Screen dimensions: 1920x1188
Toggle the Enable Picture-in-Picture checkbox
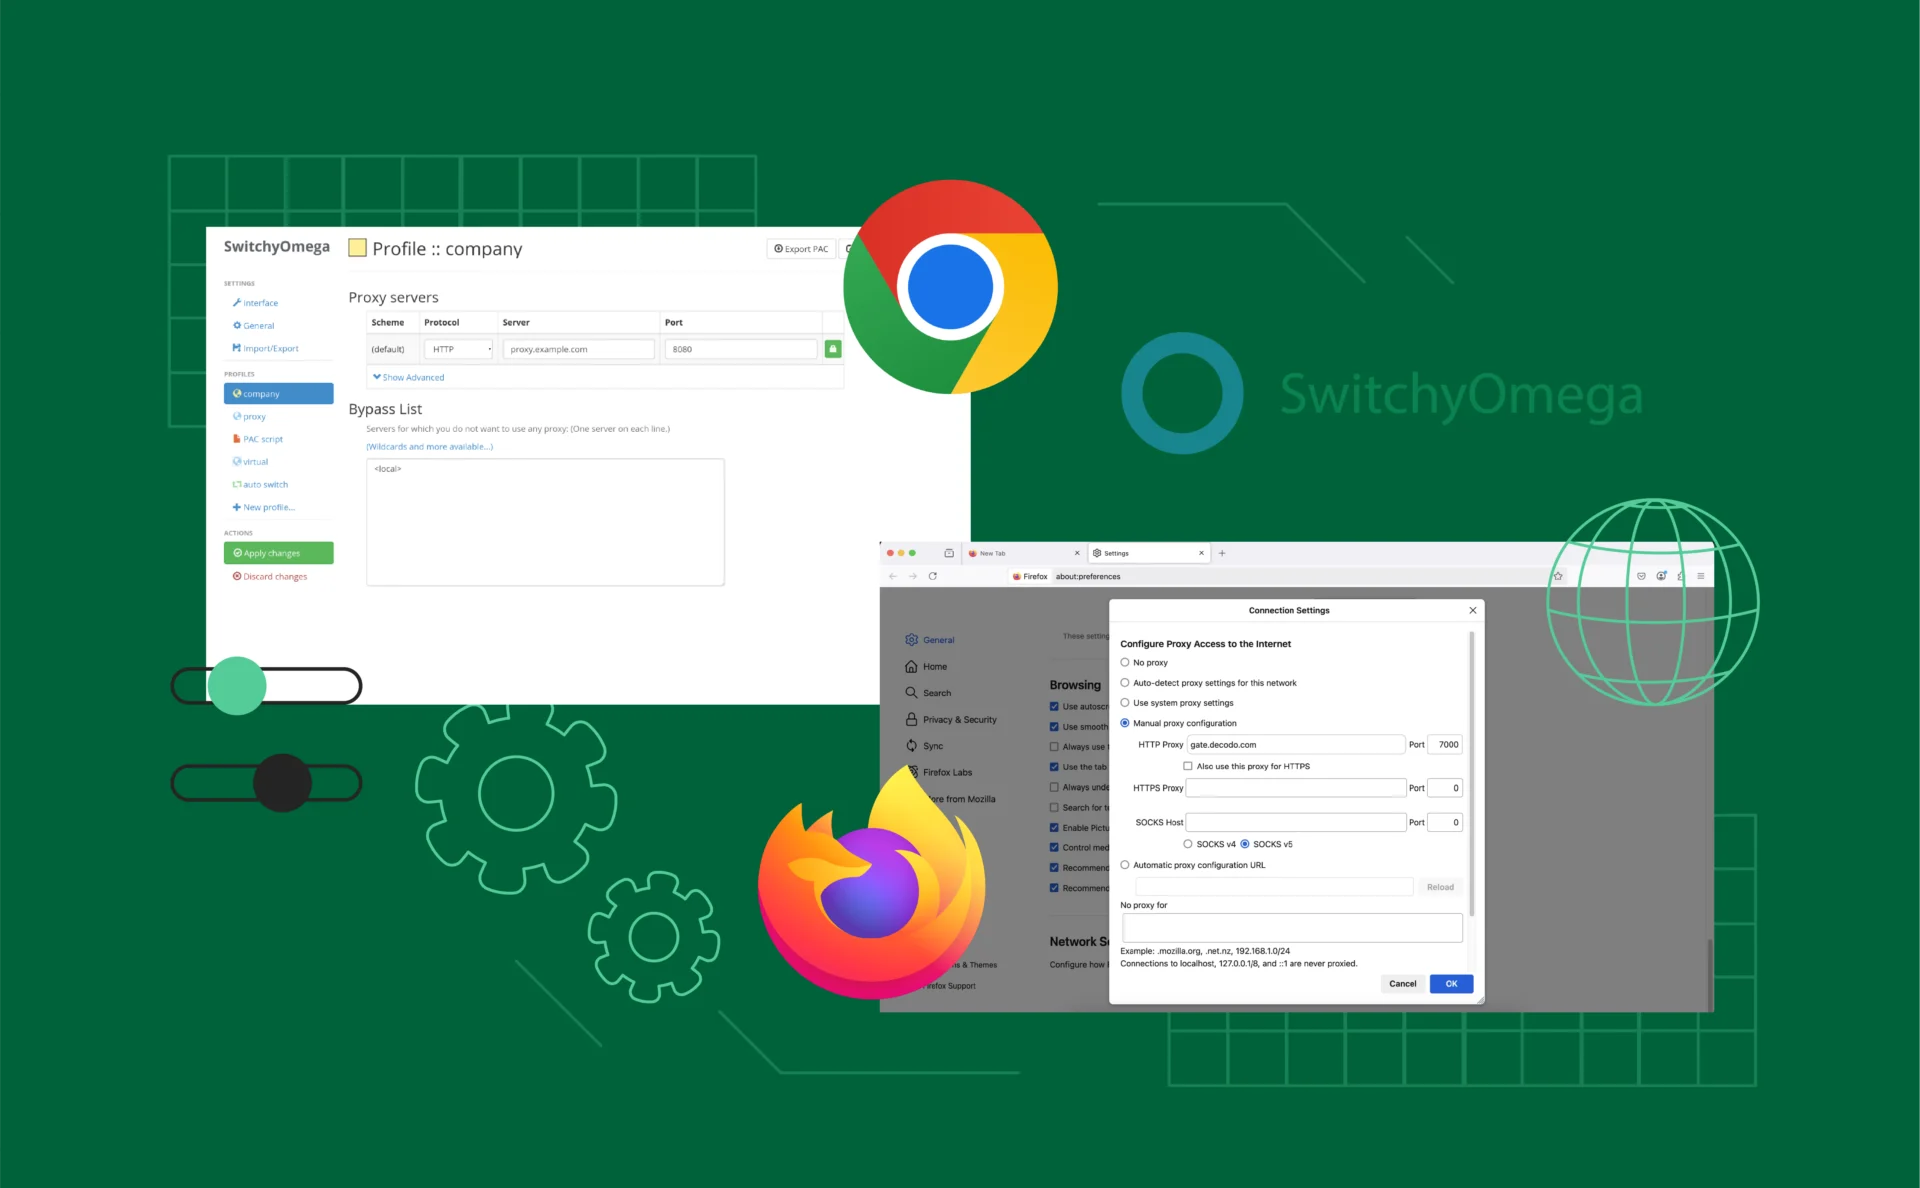[1054, 828]
